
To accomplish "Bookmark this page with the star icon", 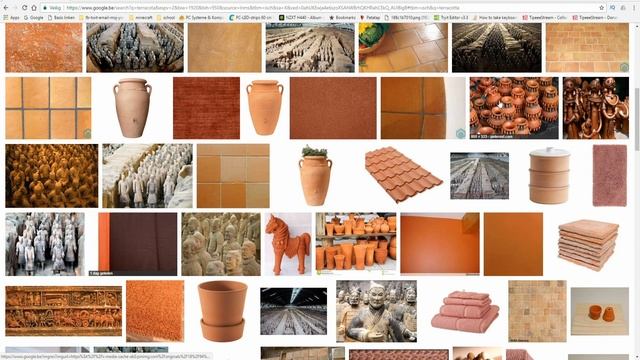I will point(602,8).
